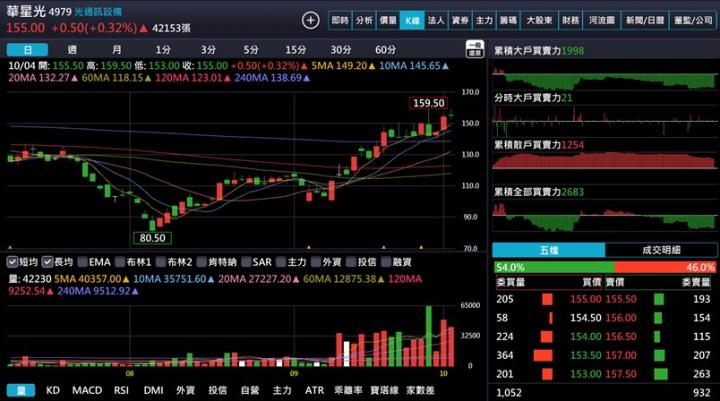The image size is (720, 401).
Task: Show 外資 in the lower indicator row
Action: [186, 390]
